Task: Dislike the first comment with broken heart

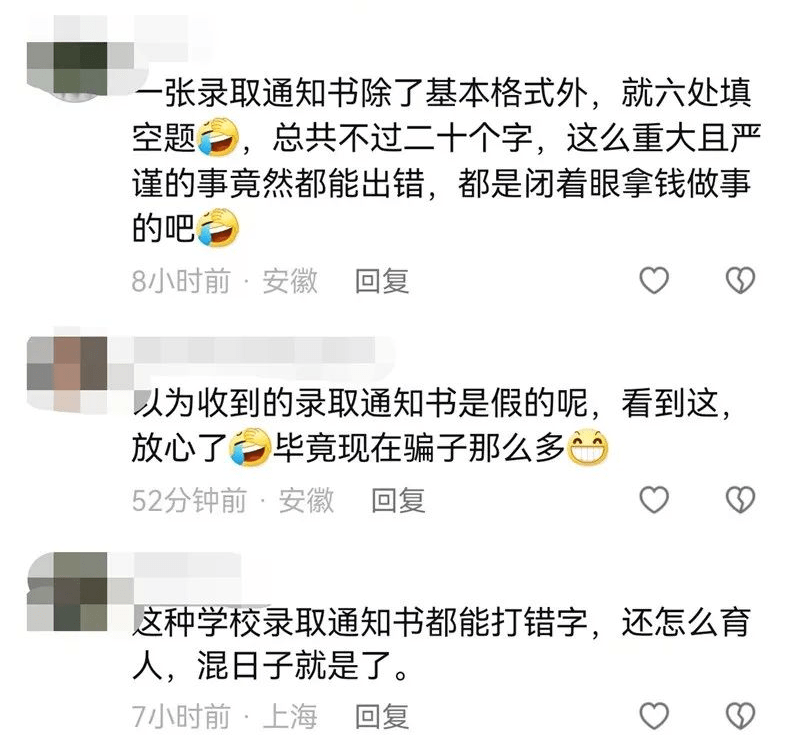Action: pyautogui.click(x=740, y=280)
